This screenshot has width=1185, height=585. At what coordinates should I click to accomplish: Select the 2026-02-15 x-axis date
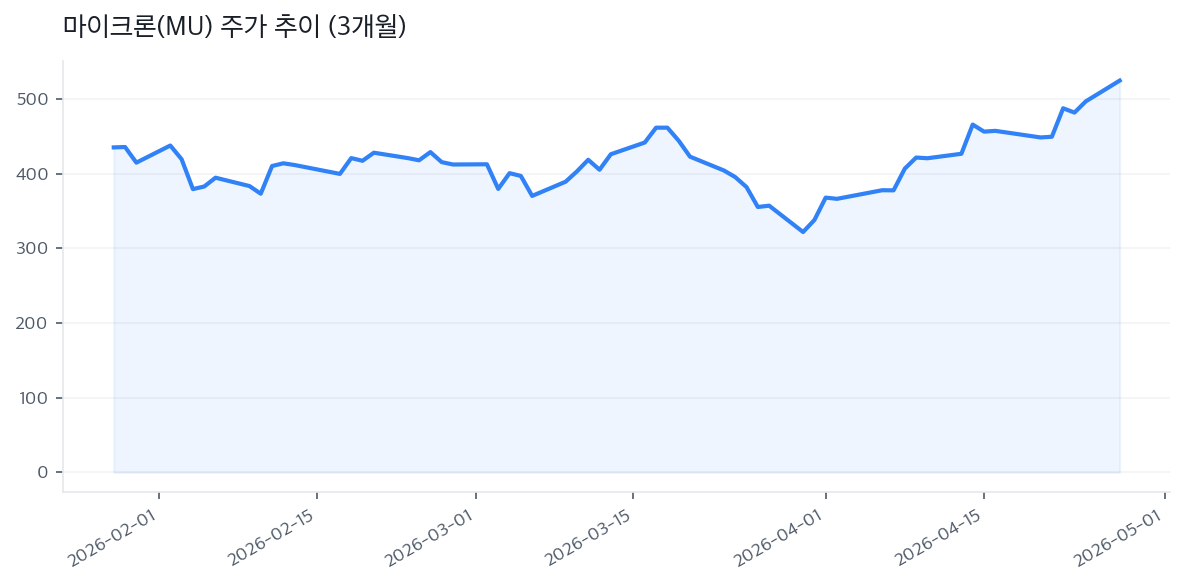(272, 538)
